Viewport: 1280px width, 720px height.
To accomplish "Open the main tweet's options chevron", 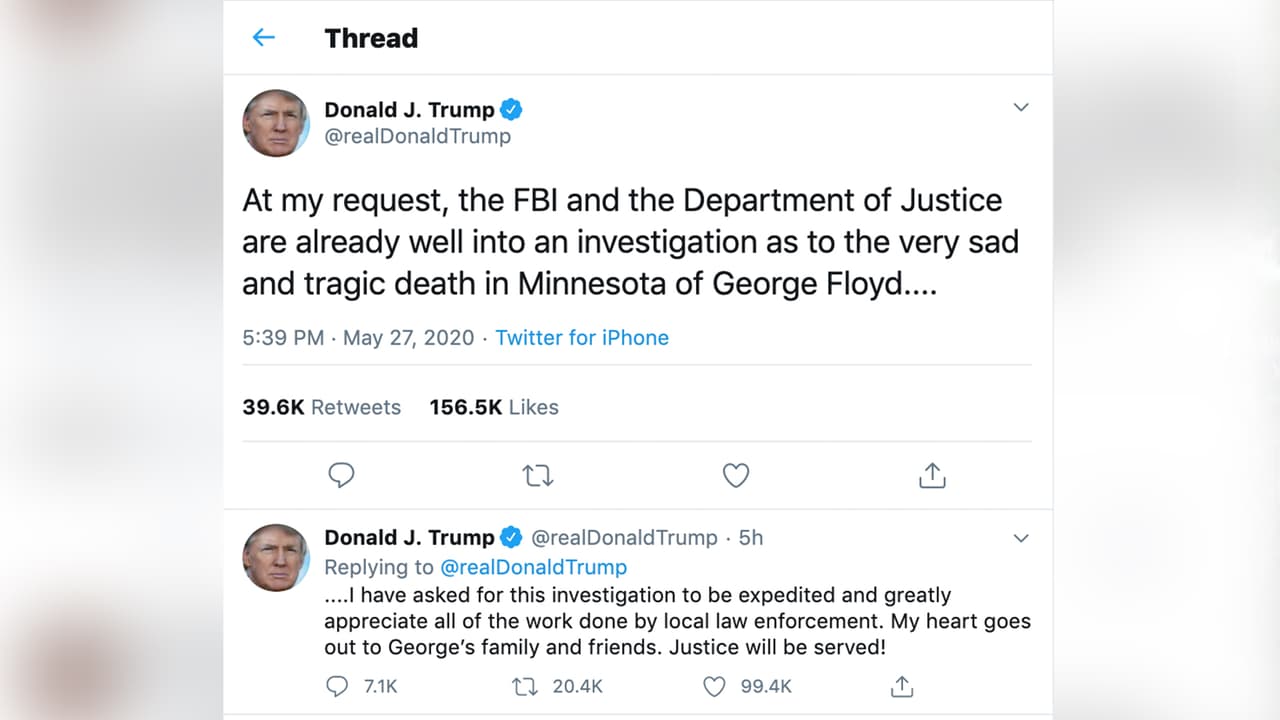I will (x=1021, y=107).
